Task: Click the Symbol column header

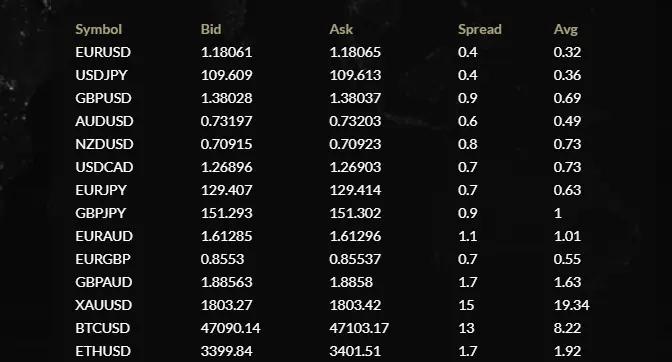Action: [99, 30]
